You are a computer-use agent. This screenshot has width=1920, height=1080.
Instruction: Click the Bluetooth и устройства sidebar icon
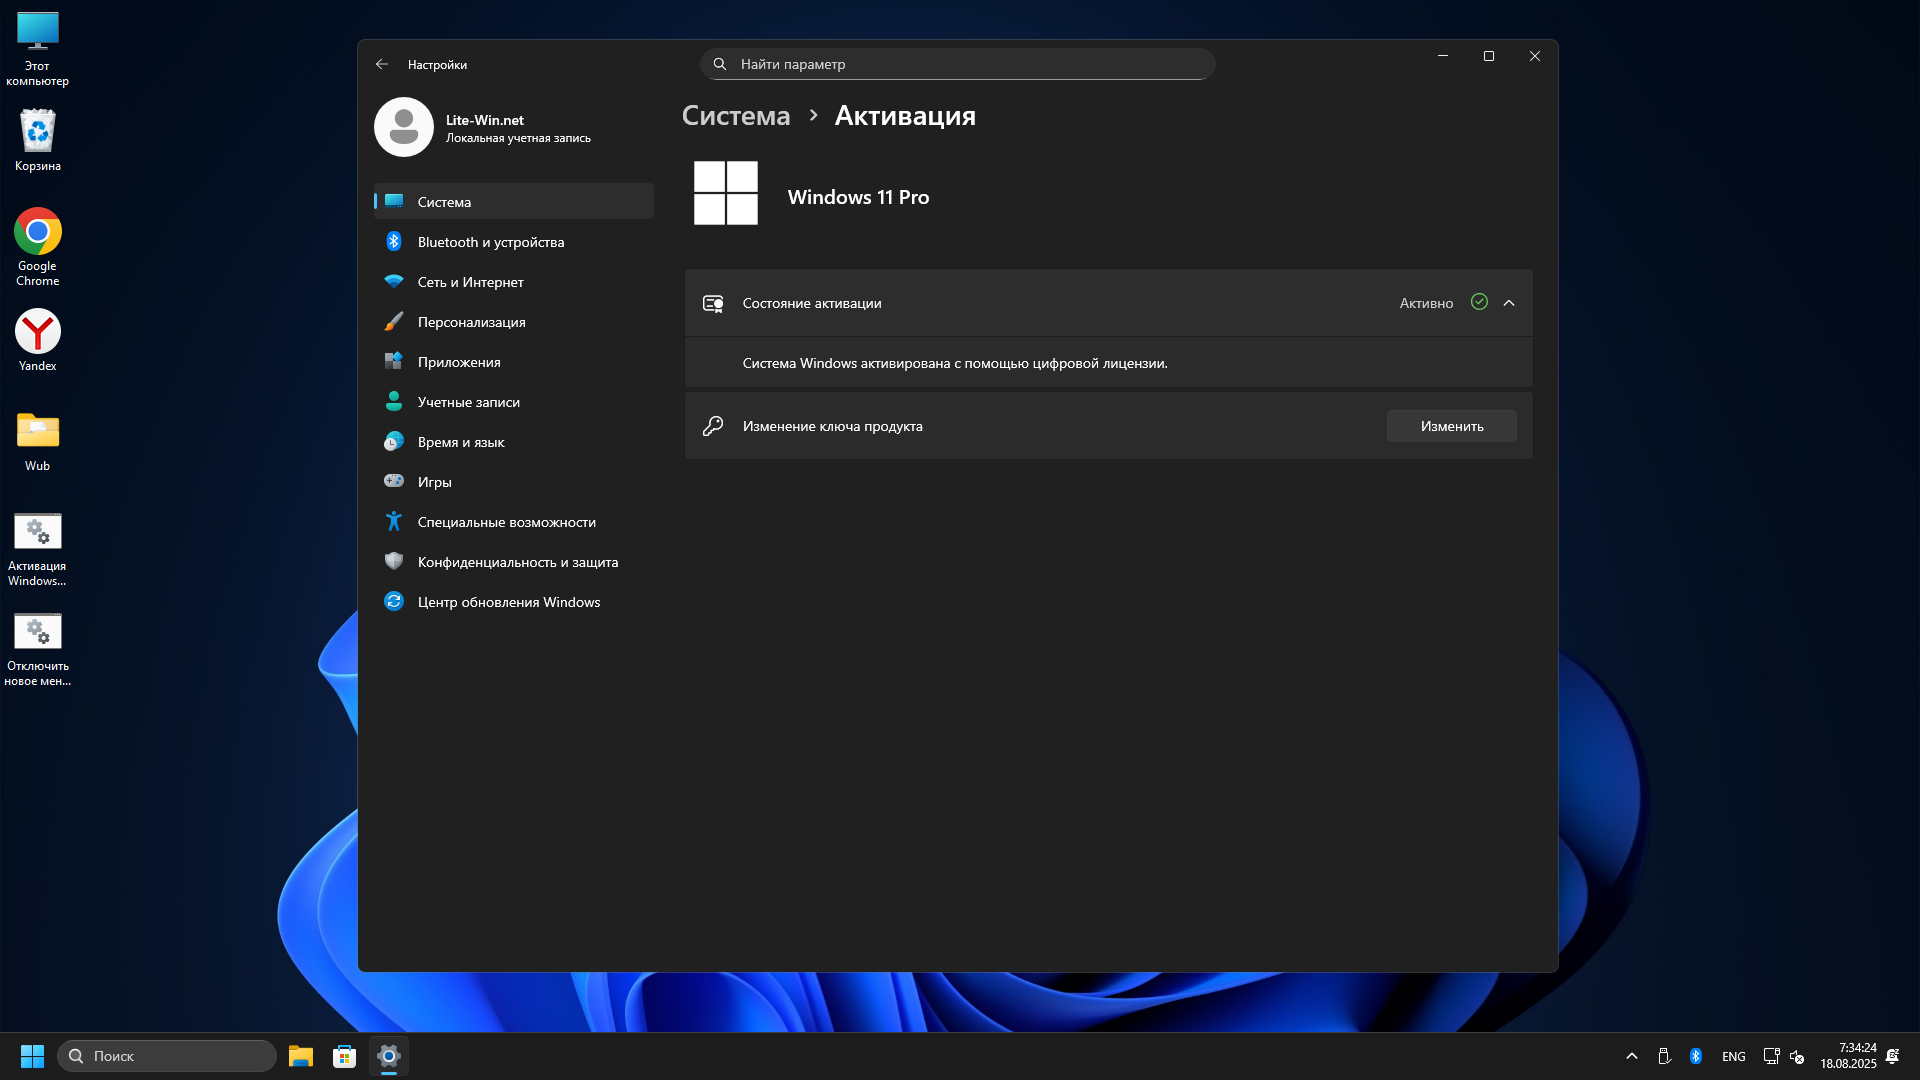pos(394,242)
